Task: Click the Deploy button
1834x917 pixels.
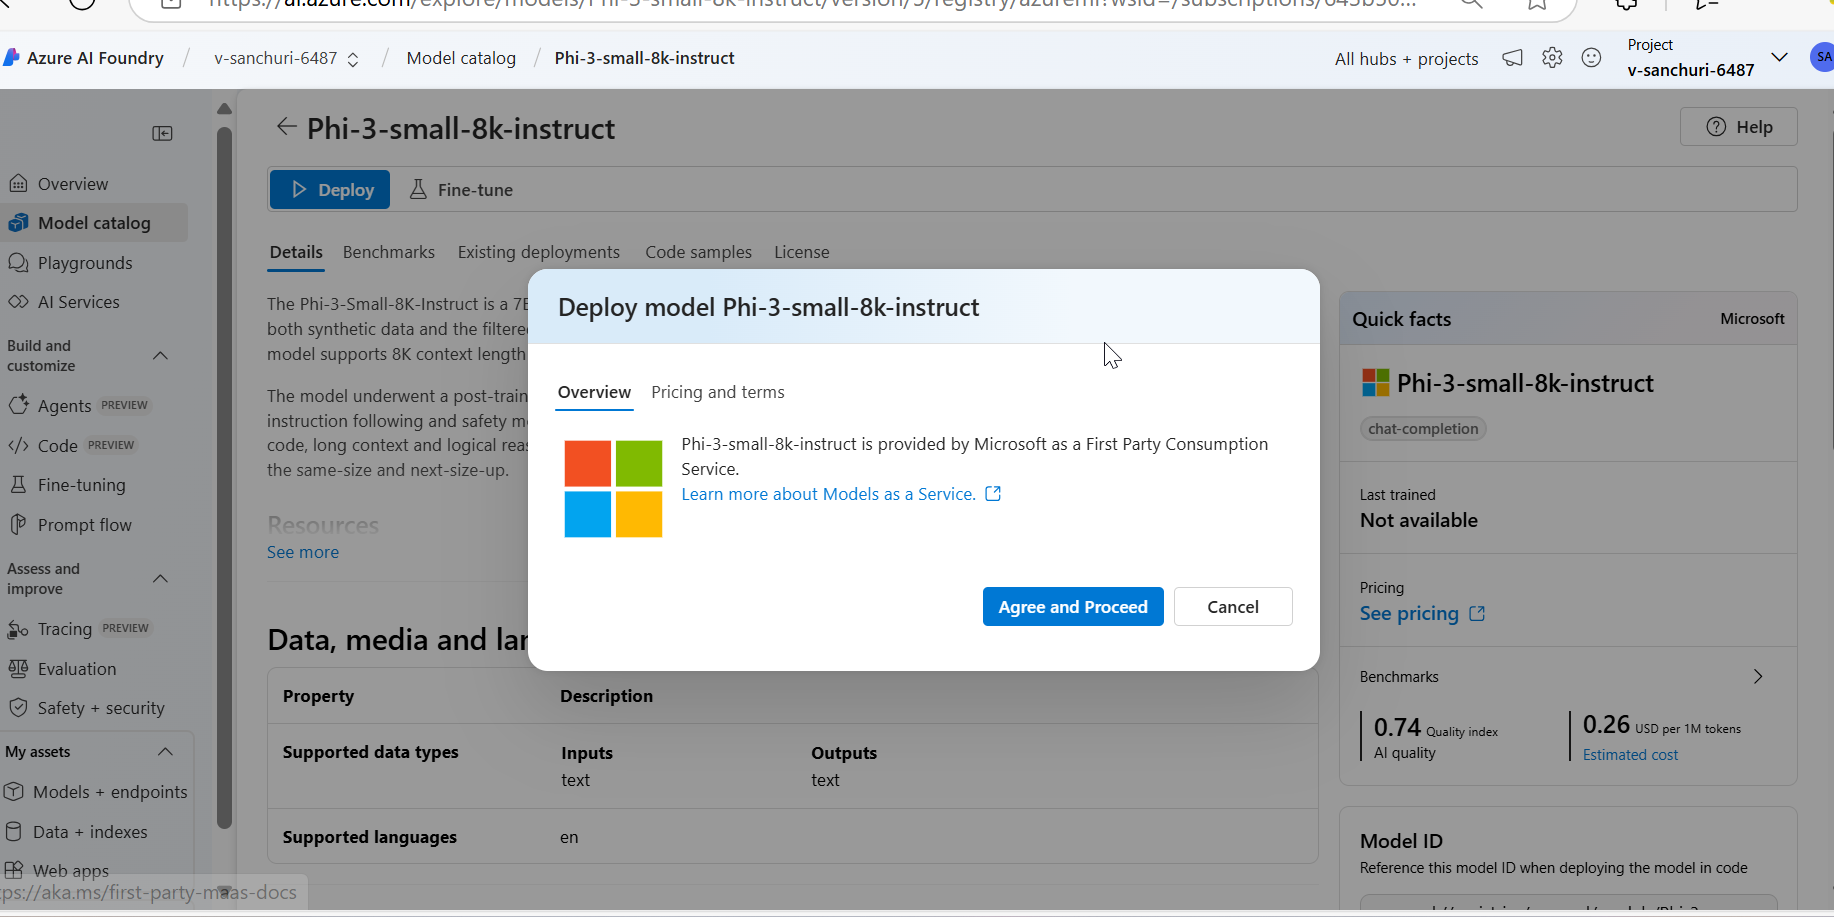Action: (330, 189)
